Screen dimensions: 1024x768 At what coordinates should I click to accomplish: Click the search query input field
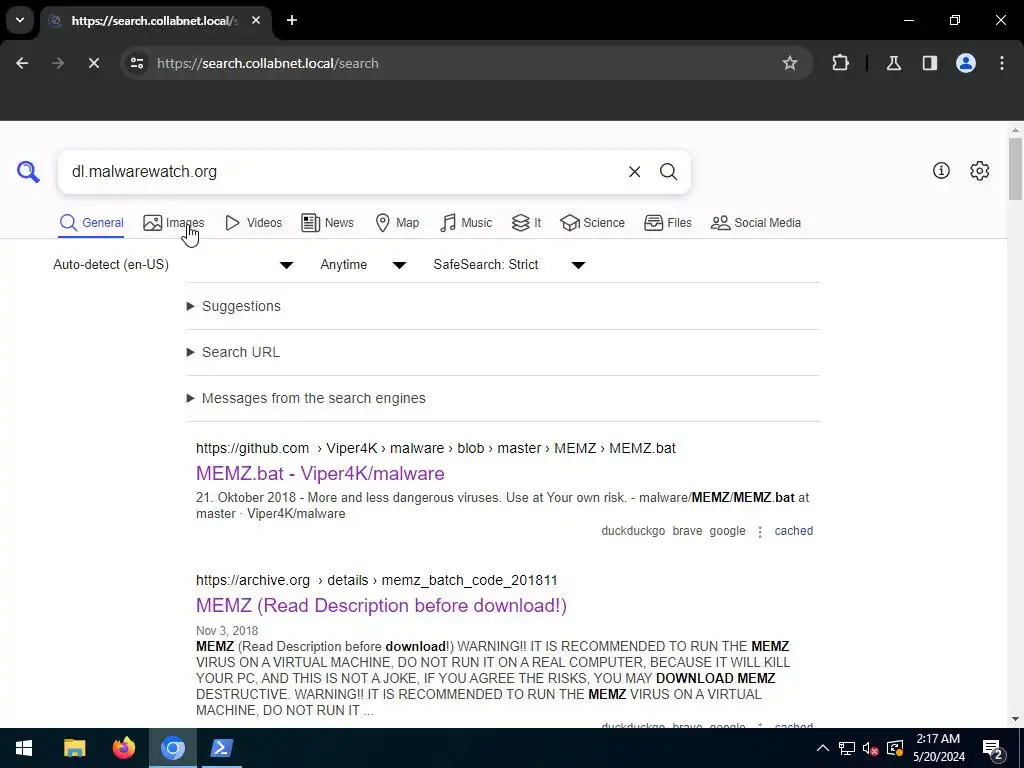point(346,172)
